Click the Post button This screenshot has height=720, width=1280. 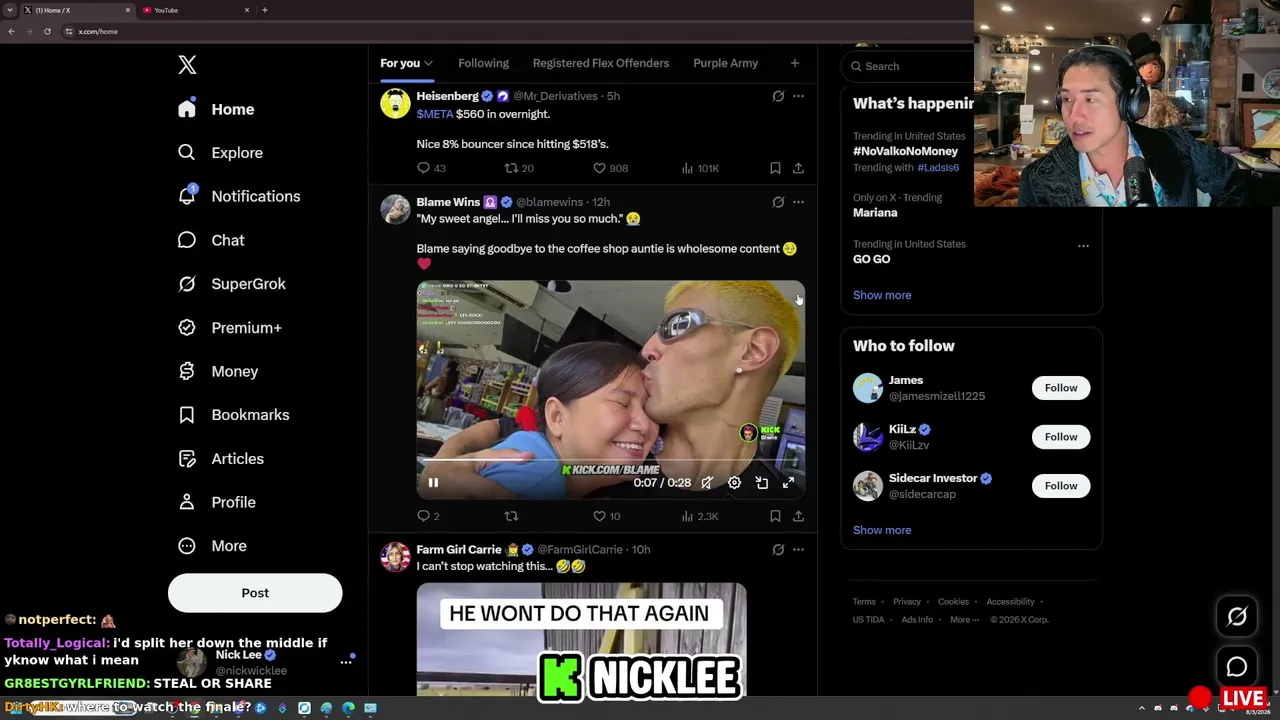click(x=255, y=593)
